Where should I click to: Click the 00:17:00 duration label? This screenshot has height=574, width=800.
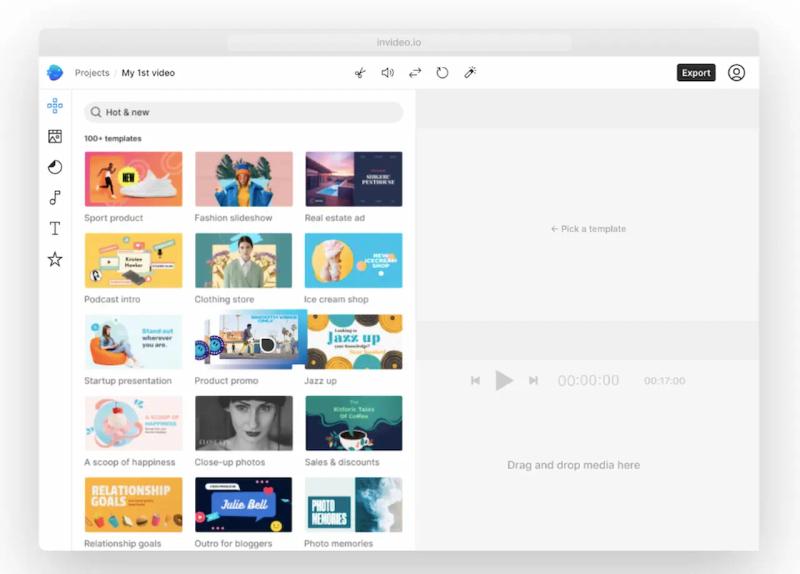pyautogui.click(x=664, y=381)
